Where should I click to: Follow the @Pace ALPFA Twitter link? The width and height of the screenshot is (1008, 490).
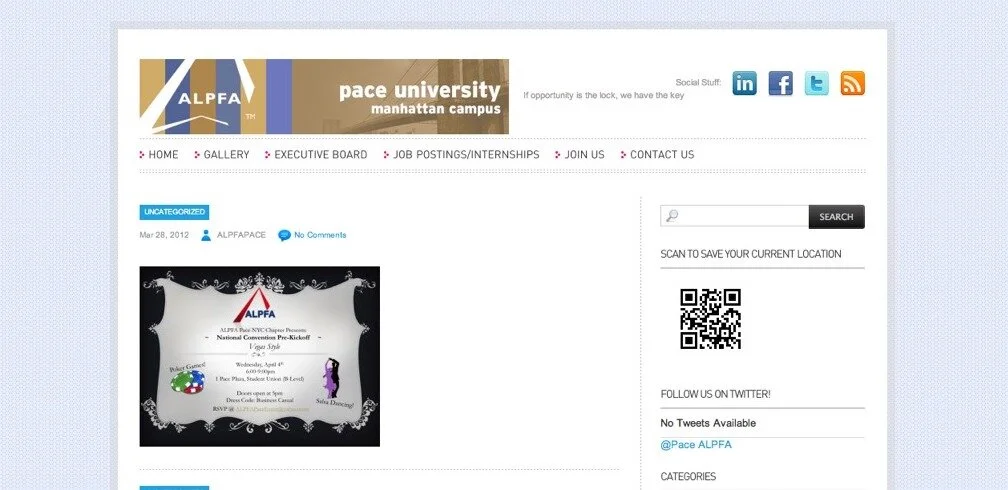(696, 444)
